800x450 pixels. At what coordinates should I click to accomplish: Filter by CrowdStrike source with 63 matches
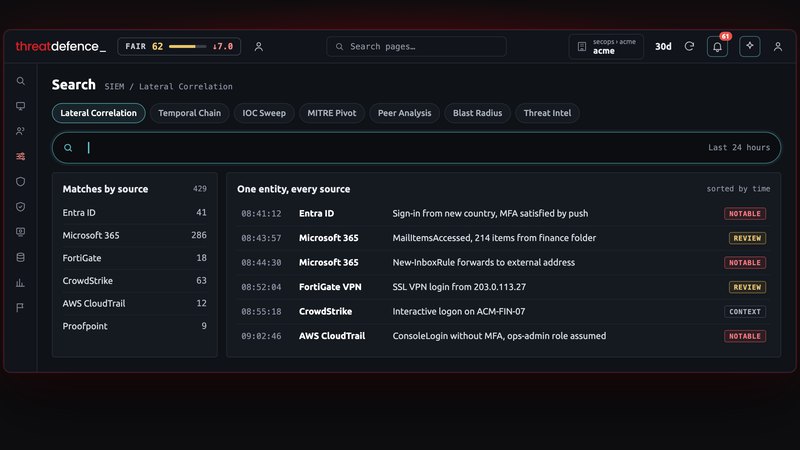click(x=135, y=281)
